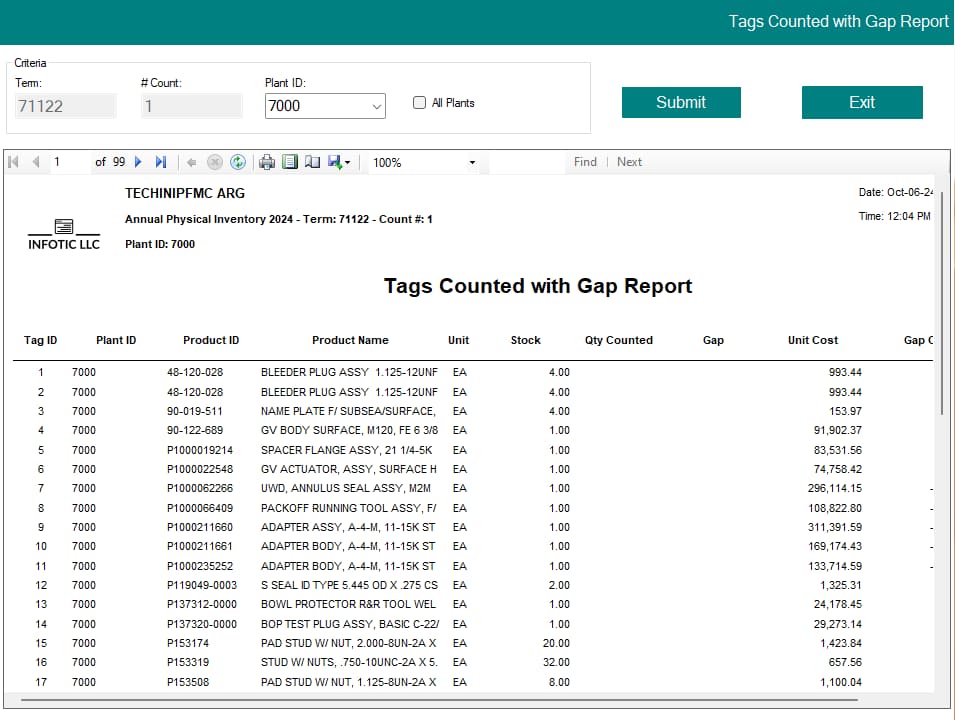Click the Unit column header

pos(458,341)
